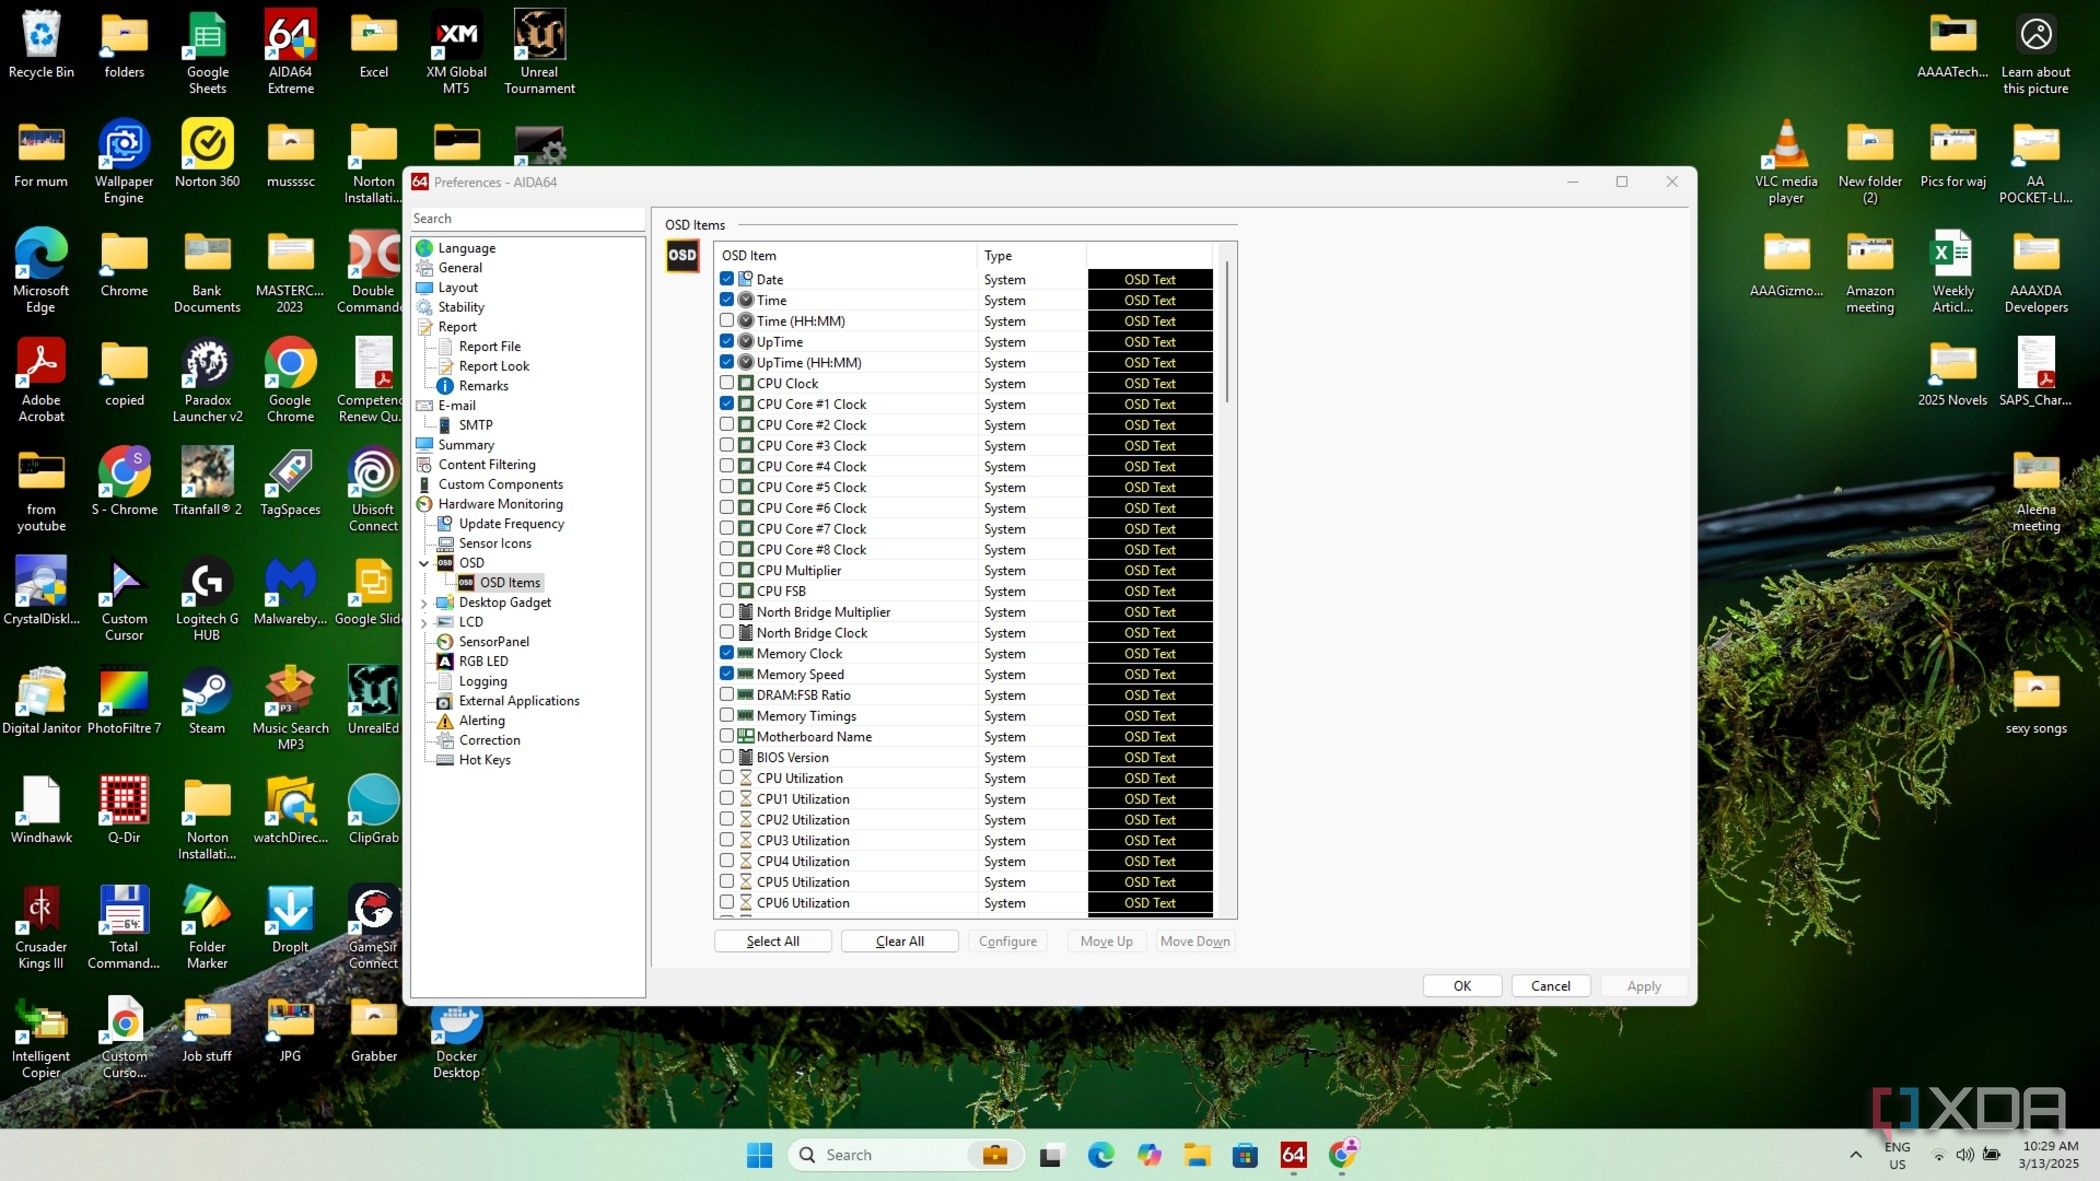The image size is (2100, 1181).
Task: Expand the LCD tree node
Action: [424, 622]
